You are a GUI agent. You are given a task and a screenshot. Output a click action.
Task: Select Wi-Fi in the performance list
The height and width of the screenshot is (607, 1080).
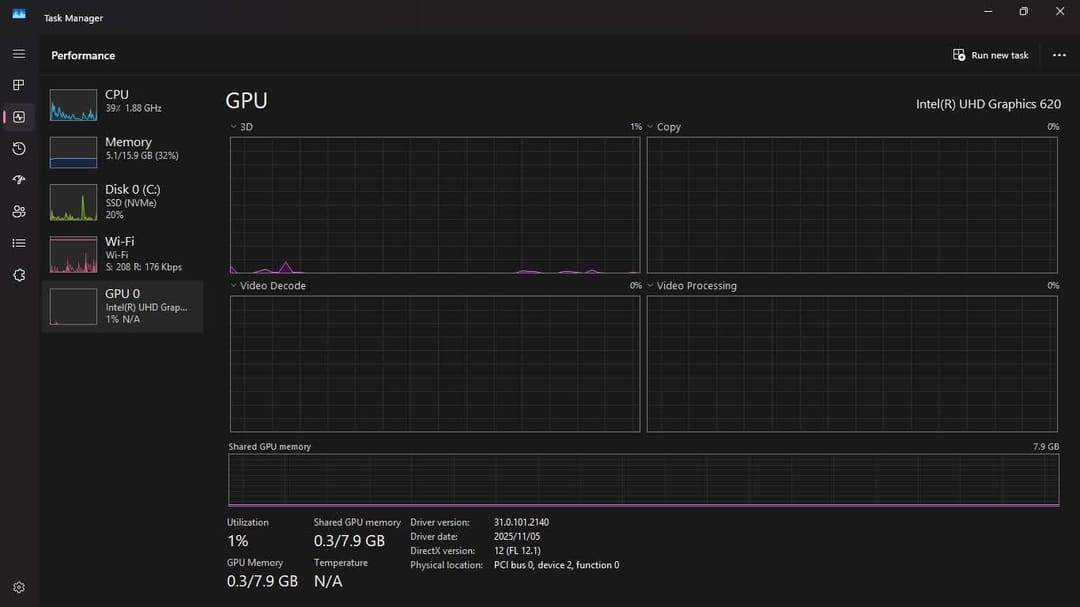(123, 254)
